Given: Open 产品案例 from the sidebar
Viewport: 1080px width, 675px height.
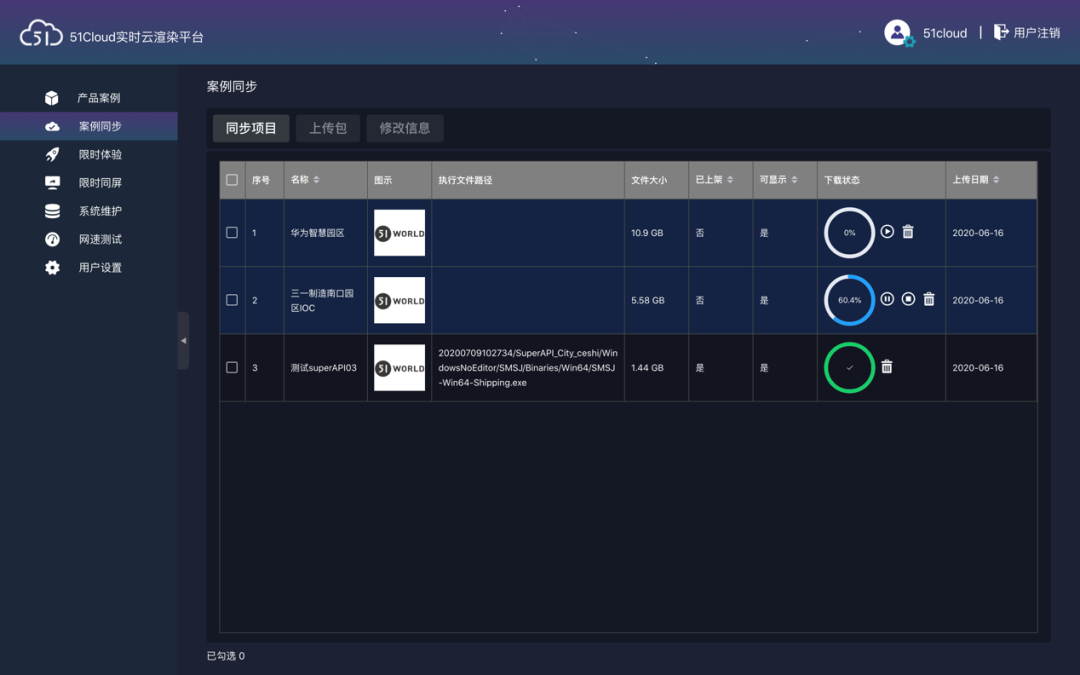Looking at the screenshot, I should [x=99, y=98].
